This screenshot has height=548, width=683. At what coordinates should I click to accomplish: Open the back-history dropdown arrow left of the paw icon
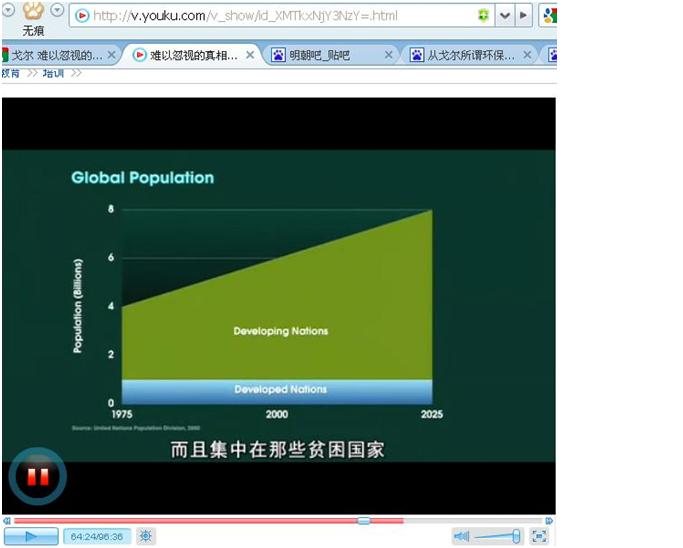pyautogui.click(x=8, y=9)
